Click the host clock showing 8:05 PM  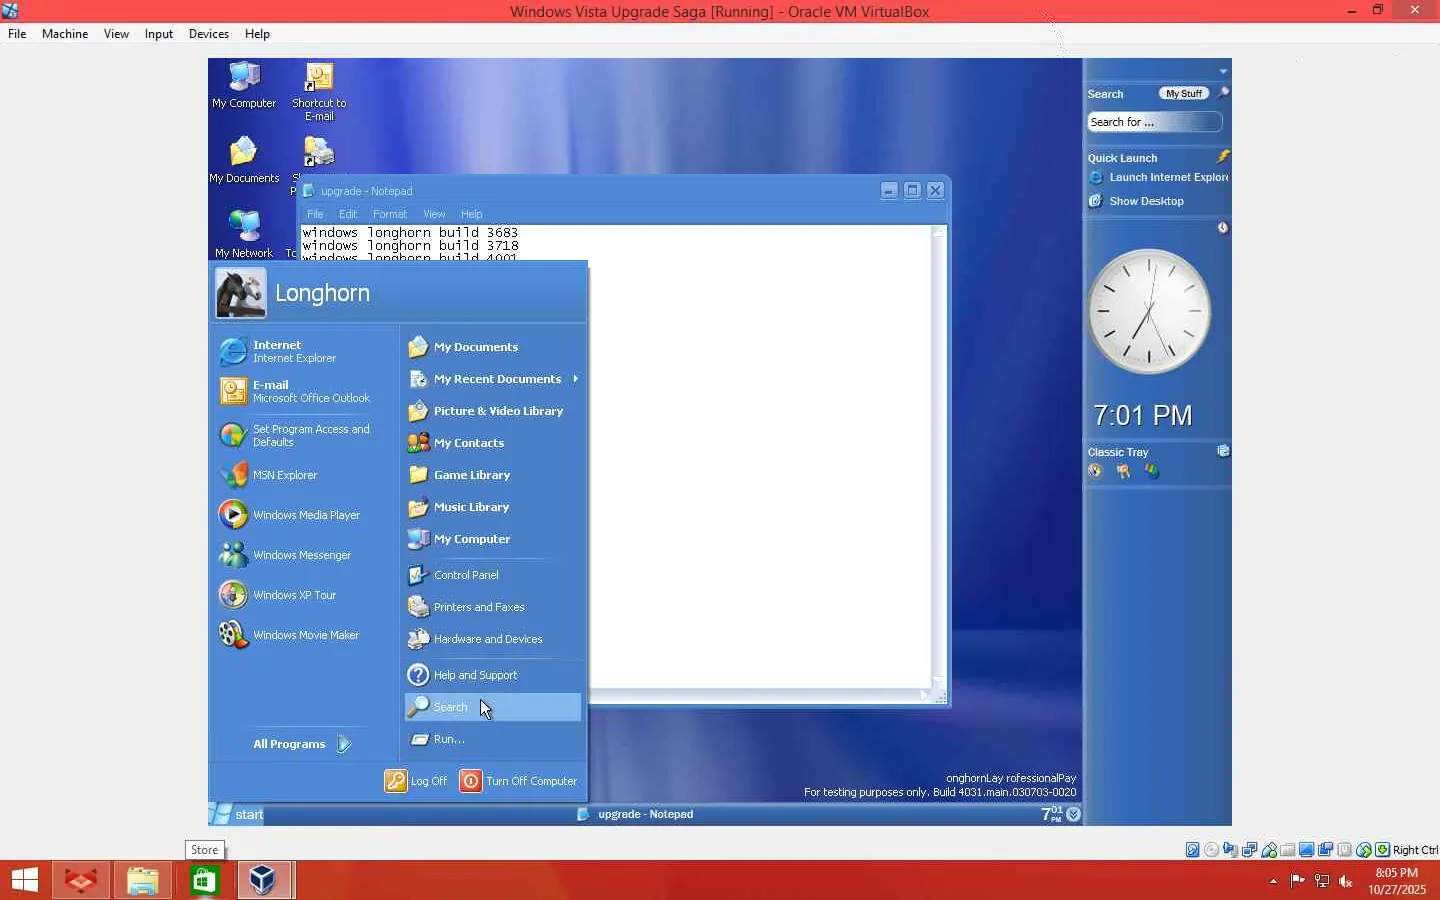(1397, 881)
